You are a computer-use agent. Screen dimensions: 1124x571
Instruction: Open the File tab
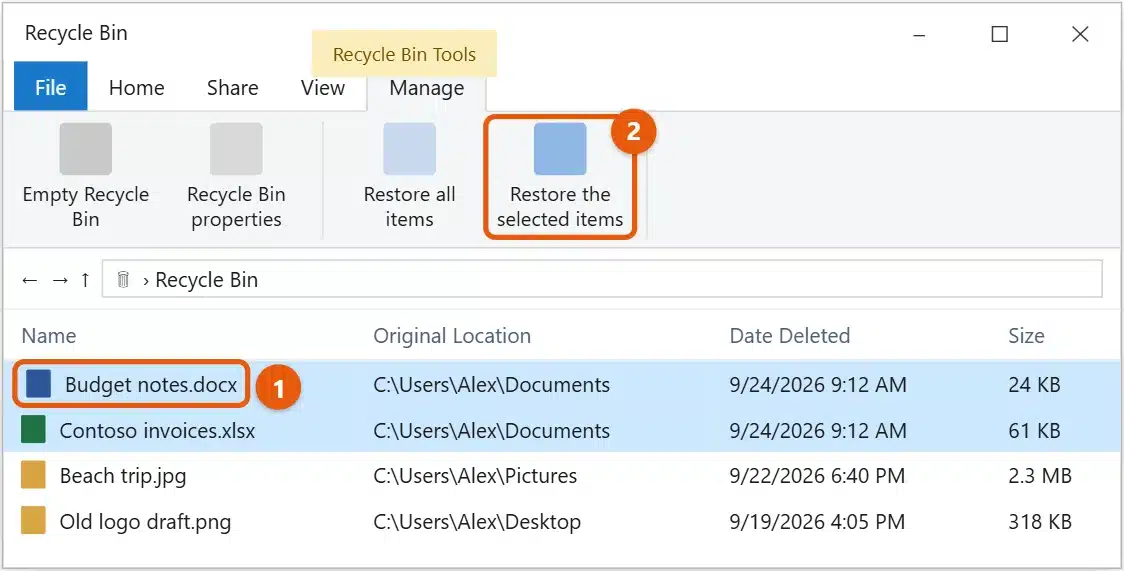point(51,87)
